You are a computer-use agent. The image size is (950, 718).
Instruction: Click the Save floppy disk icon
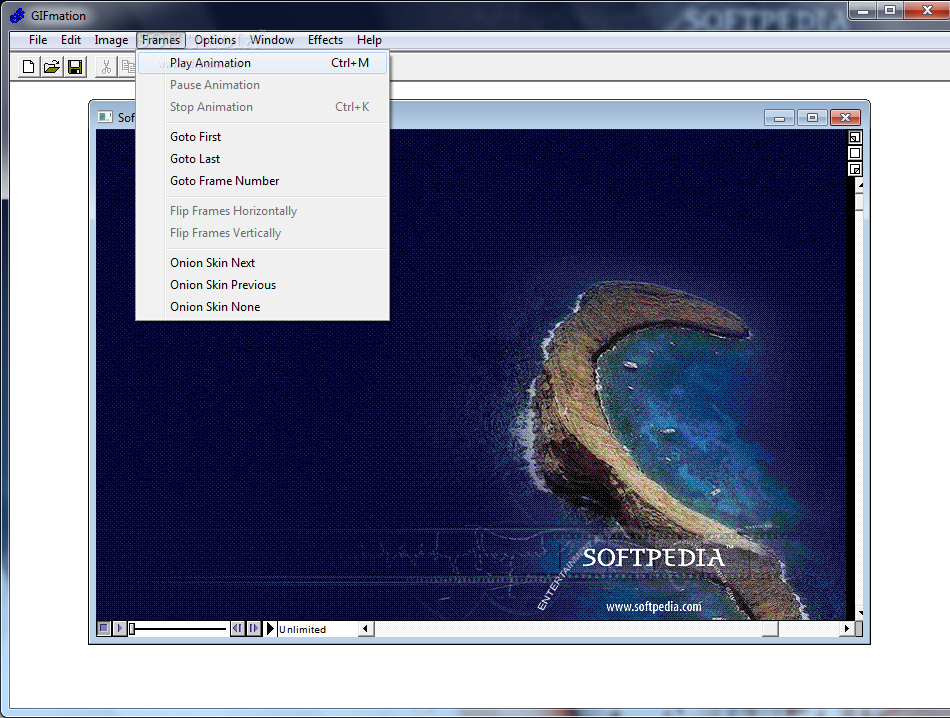tap(75, 67)
